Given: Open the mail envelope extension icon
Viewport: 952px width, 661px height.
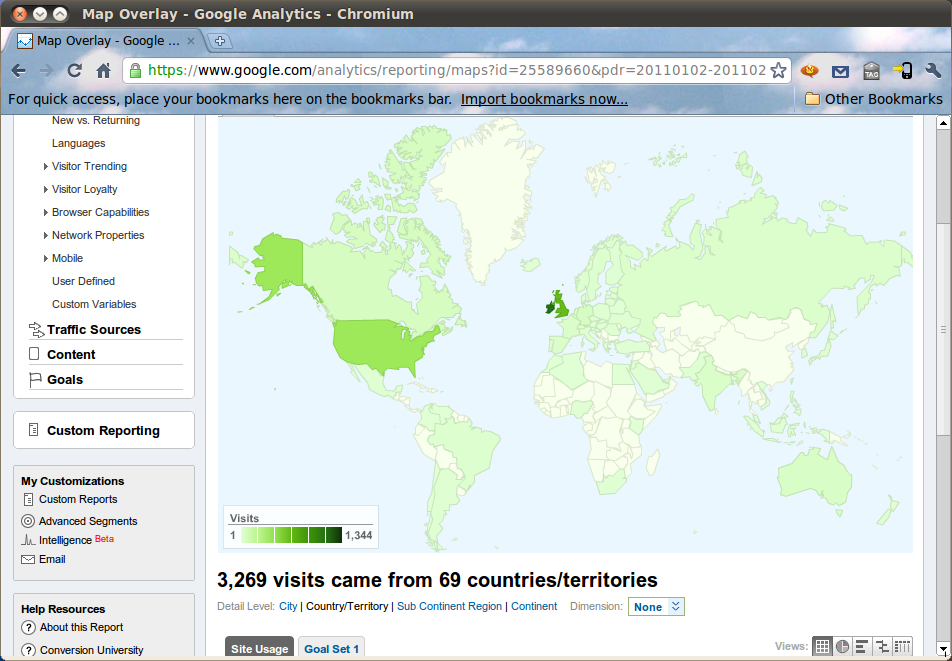Looking at the screenshot, I should pyautogui.click(x=840, y=72).
